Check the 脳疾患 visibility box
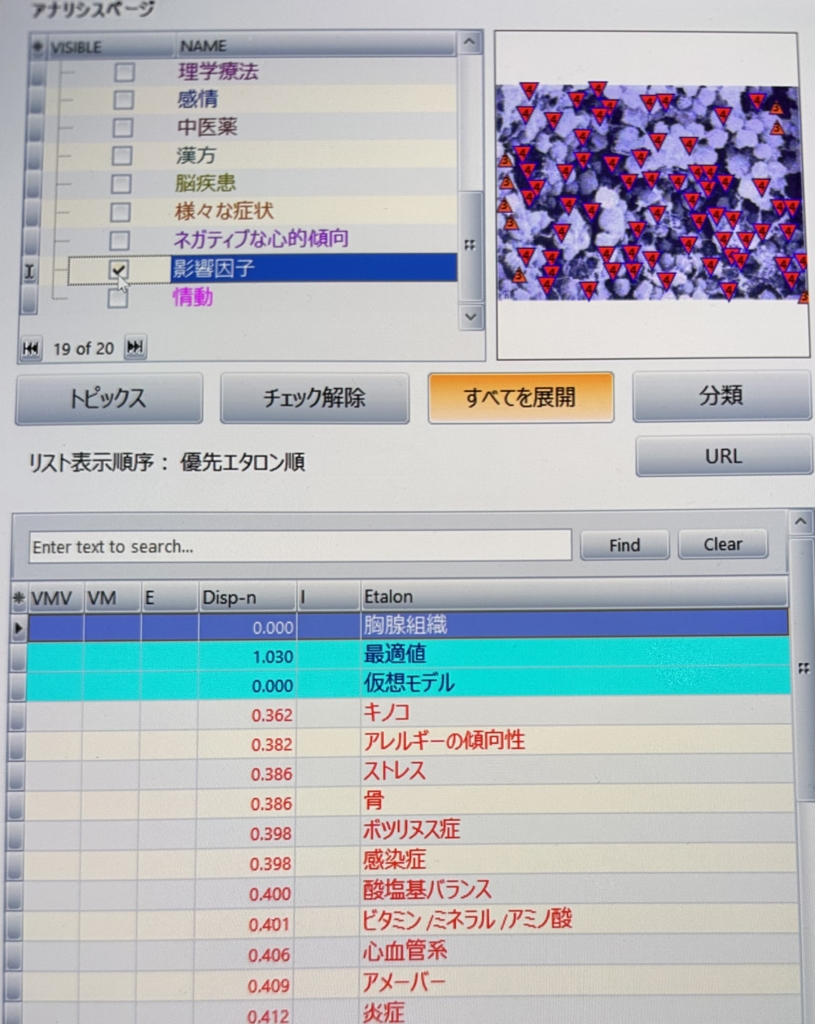Image resolution: width=815 pixels, height=1024 pixels. click(x=121, y=184)
